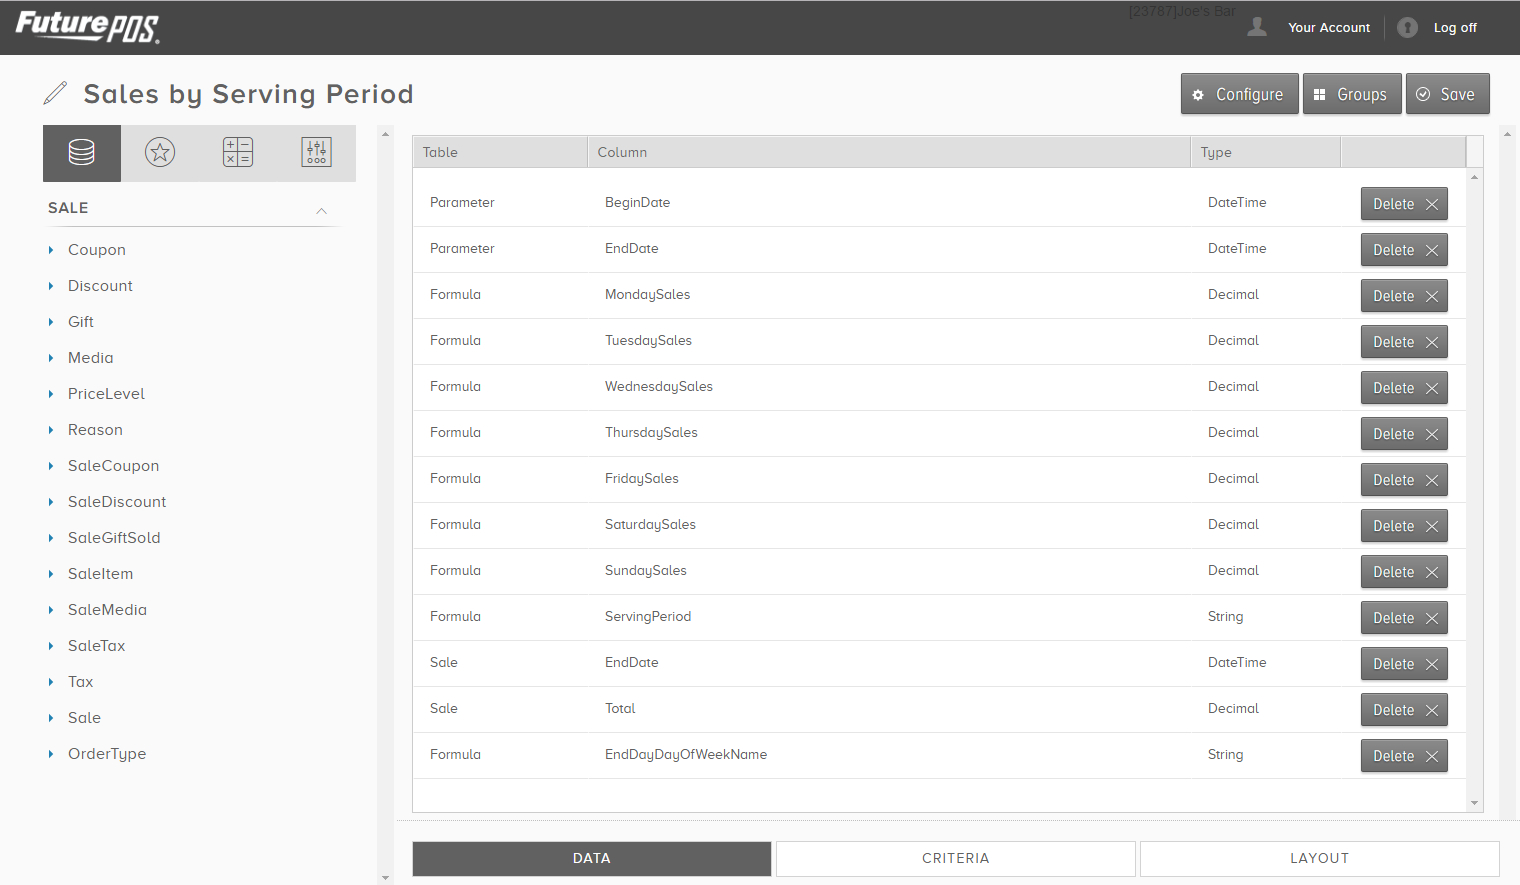The height and width of the screenshot is (885, 1520).
Task: Open the database fields panel icon
Action: pos(81,152)
